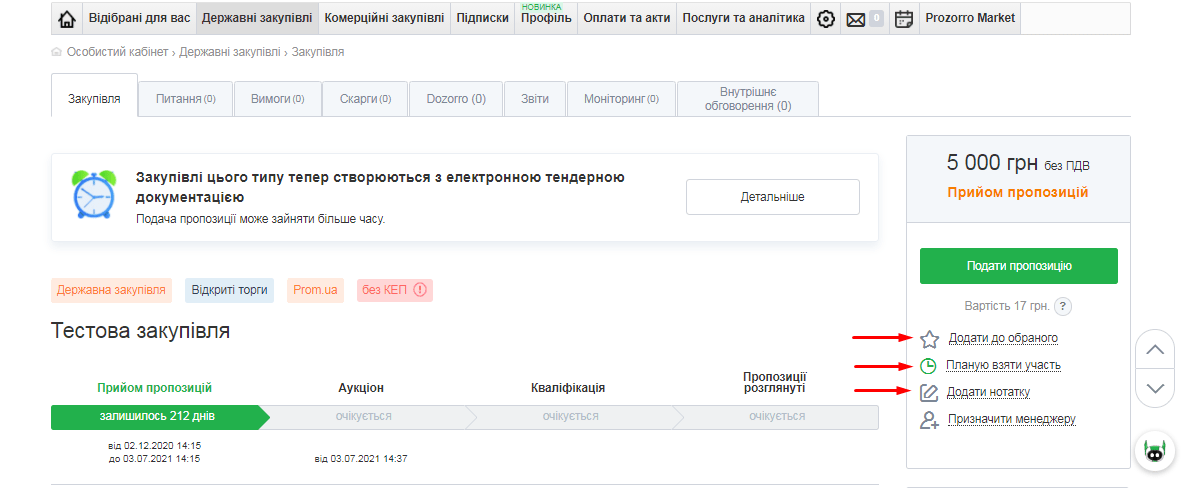Open the Dozorro tab
Viewport: 1204px width, 488px height.
click(x=456, y=99)
